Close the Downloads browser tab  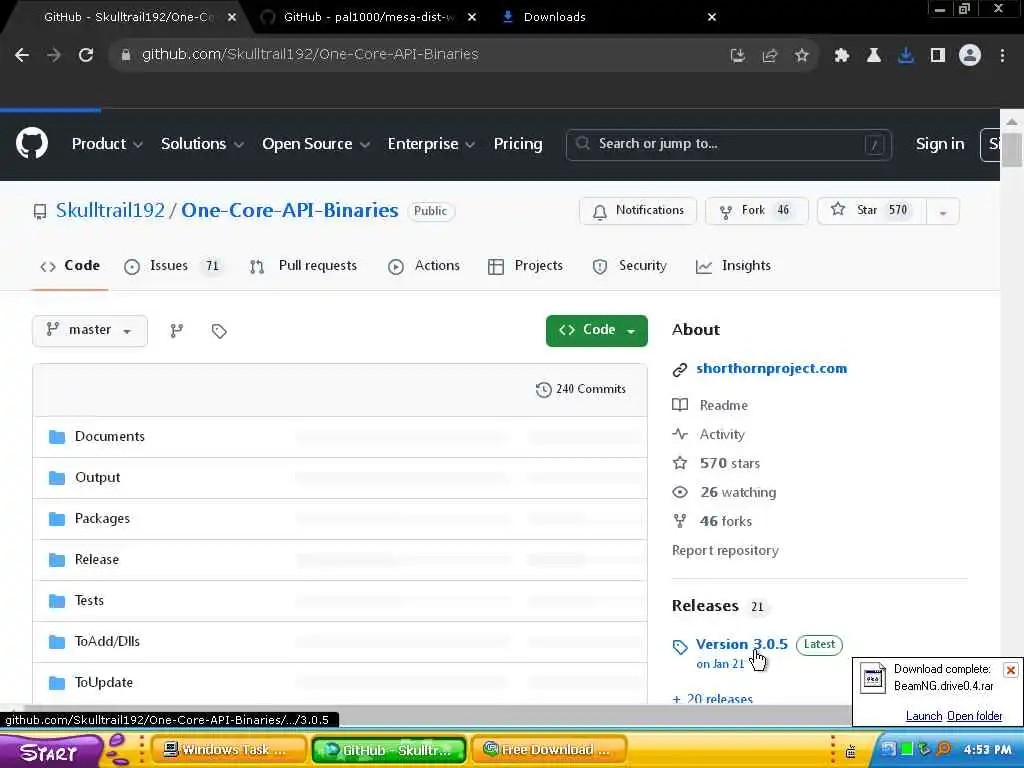coord(712,17)
